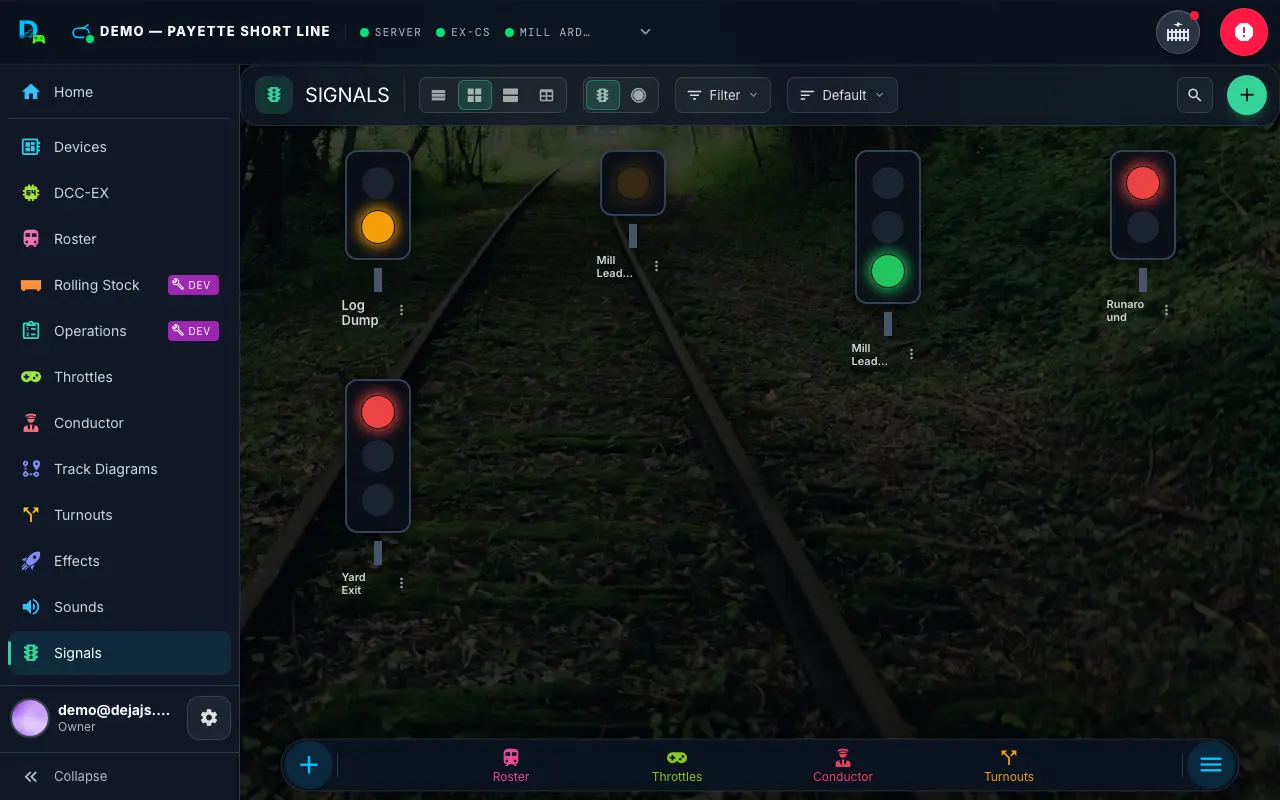Screen dimensions: 1280x800
Task: Open Effects in the sidebar
Action: coord(119,561)
